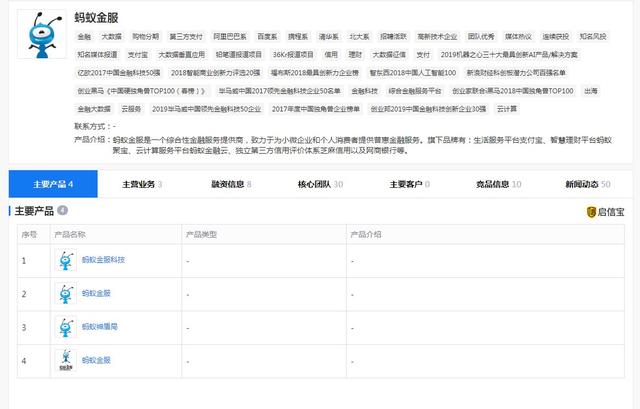This screenshot has height=409, width=640.
Task: Select the 媒体热议 tag
Action: pyautogui.click(x=518, y=37)
